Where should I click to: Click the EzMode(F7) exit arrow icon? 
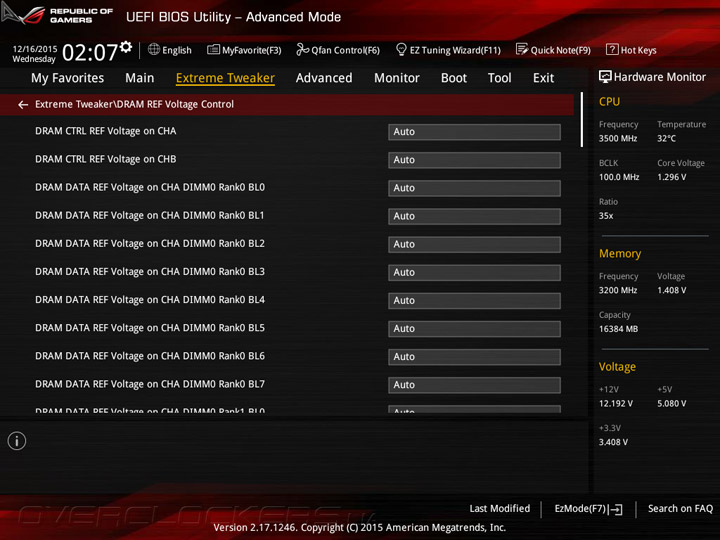pyautogui.click(x=617, y=509)
